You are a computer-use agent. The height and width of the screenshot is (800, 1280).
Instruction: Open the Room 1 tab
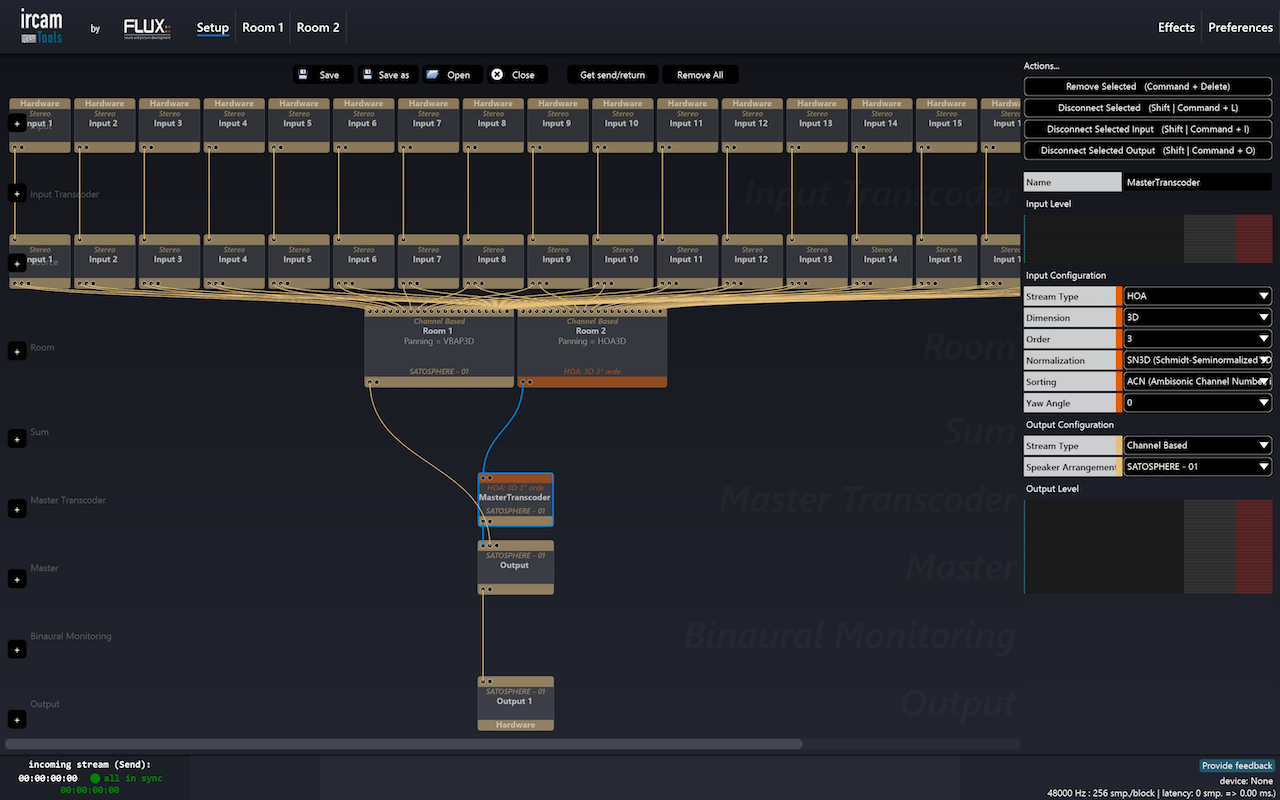click(263, 27)
